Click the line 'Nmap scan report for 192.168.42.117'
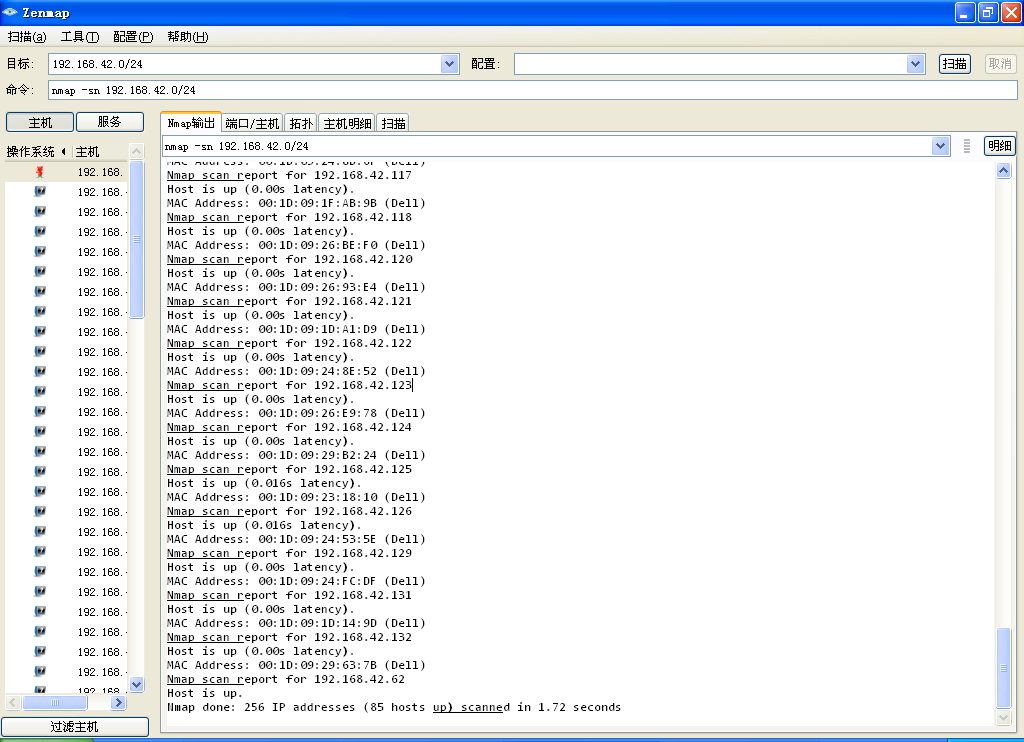The image size is (1024, 742). [289, 175]
